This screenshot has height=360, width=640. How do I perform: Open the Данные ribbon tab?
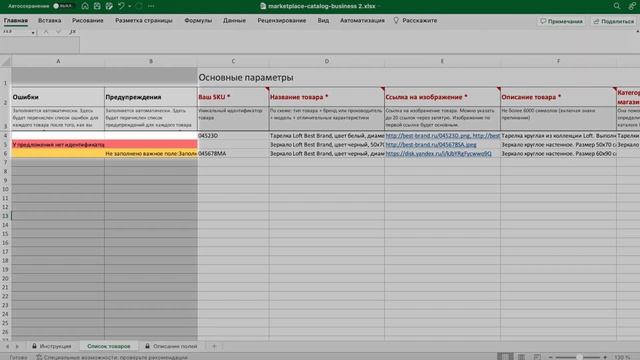(x=234, y=20)
